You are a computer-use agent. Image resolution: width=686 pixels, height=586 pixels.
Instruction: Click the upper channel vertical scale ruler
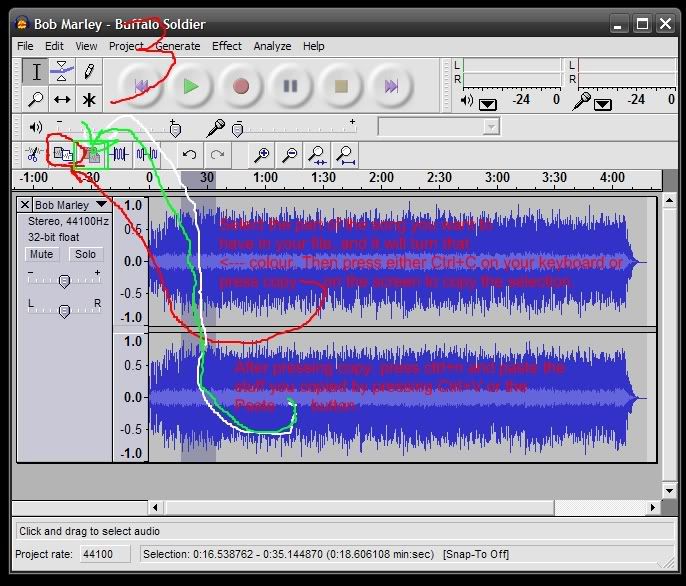point(131,261)
